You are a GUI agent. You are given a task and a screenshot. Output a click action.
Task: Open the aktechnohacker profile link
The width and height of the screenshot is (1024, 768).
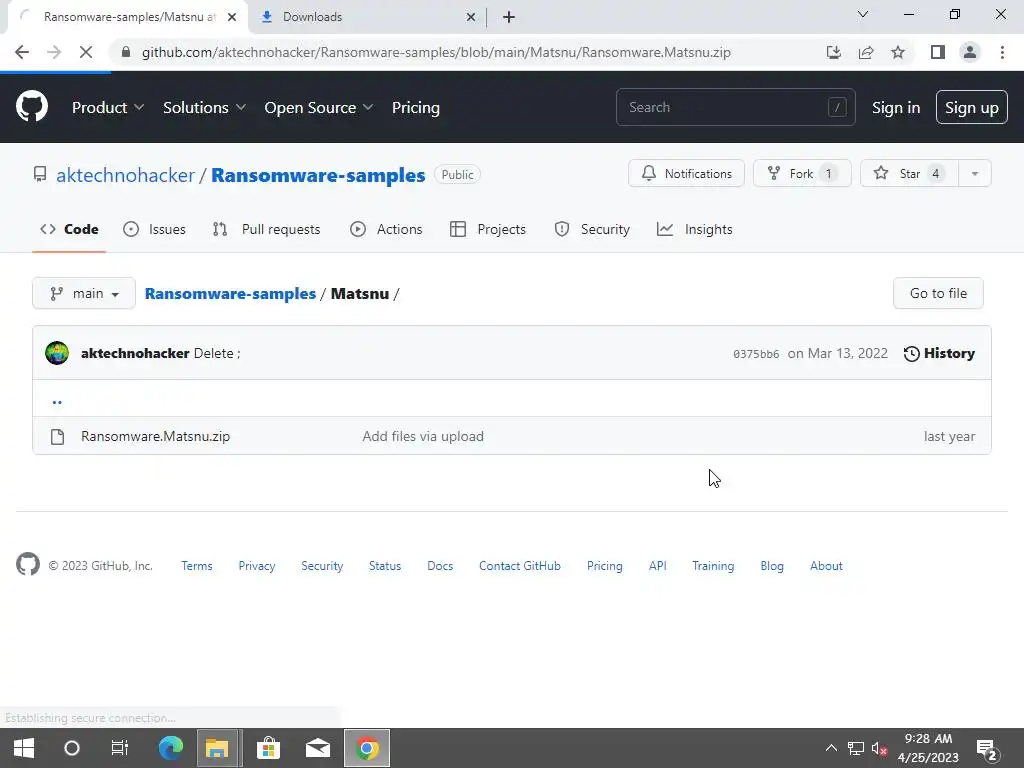click(125, 175)
